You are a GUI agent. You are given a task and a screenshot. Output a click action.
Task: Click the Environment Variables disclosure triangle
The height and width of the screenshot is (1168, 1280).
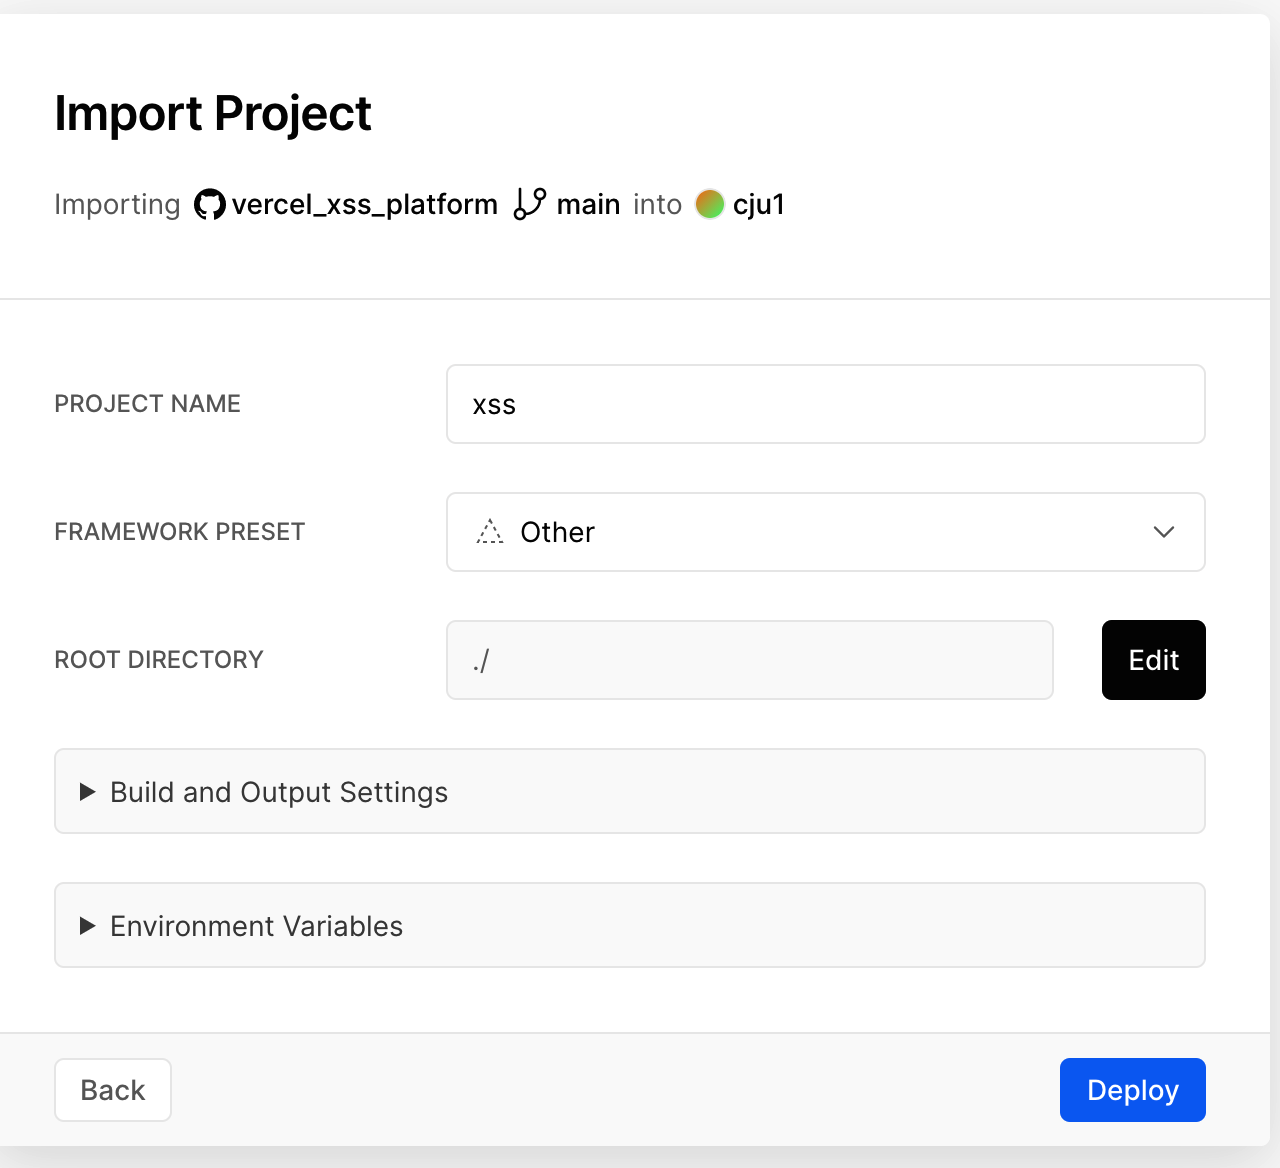[x=88, y=926]
